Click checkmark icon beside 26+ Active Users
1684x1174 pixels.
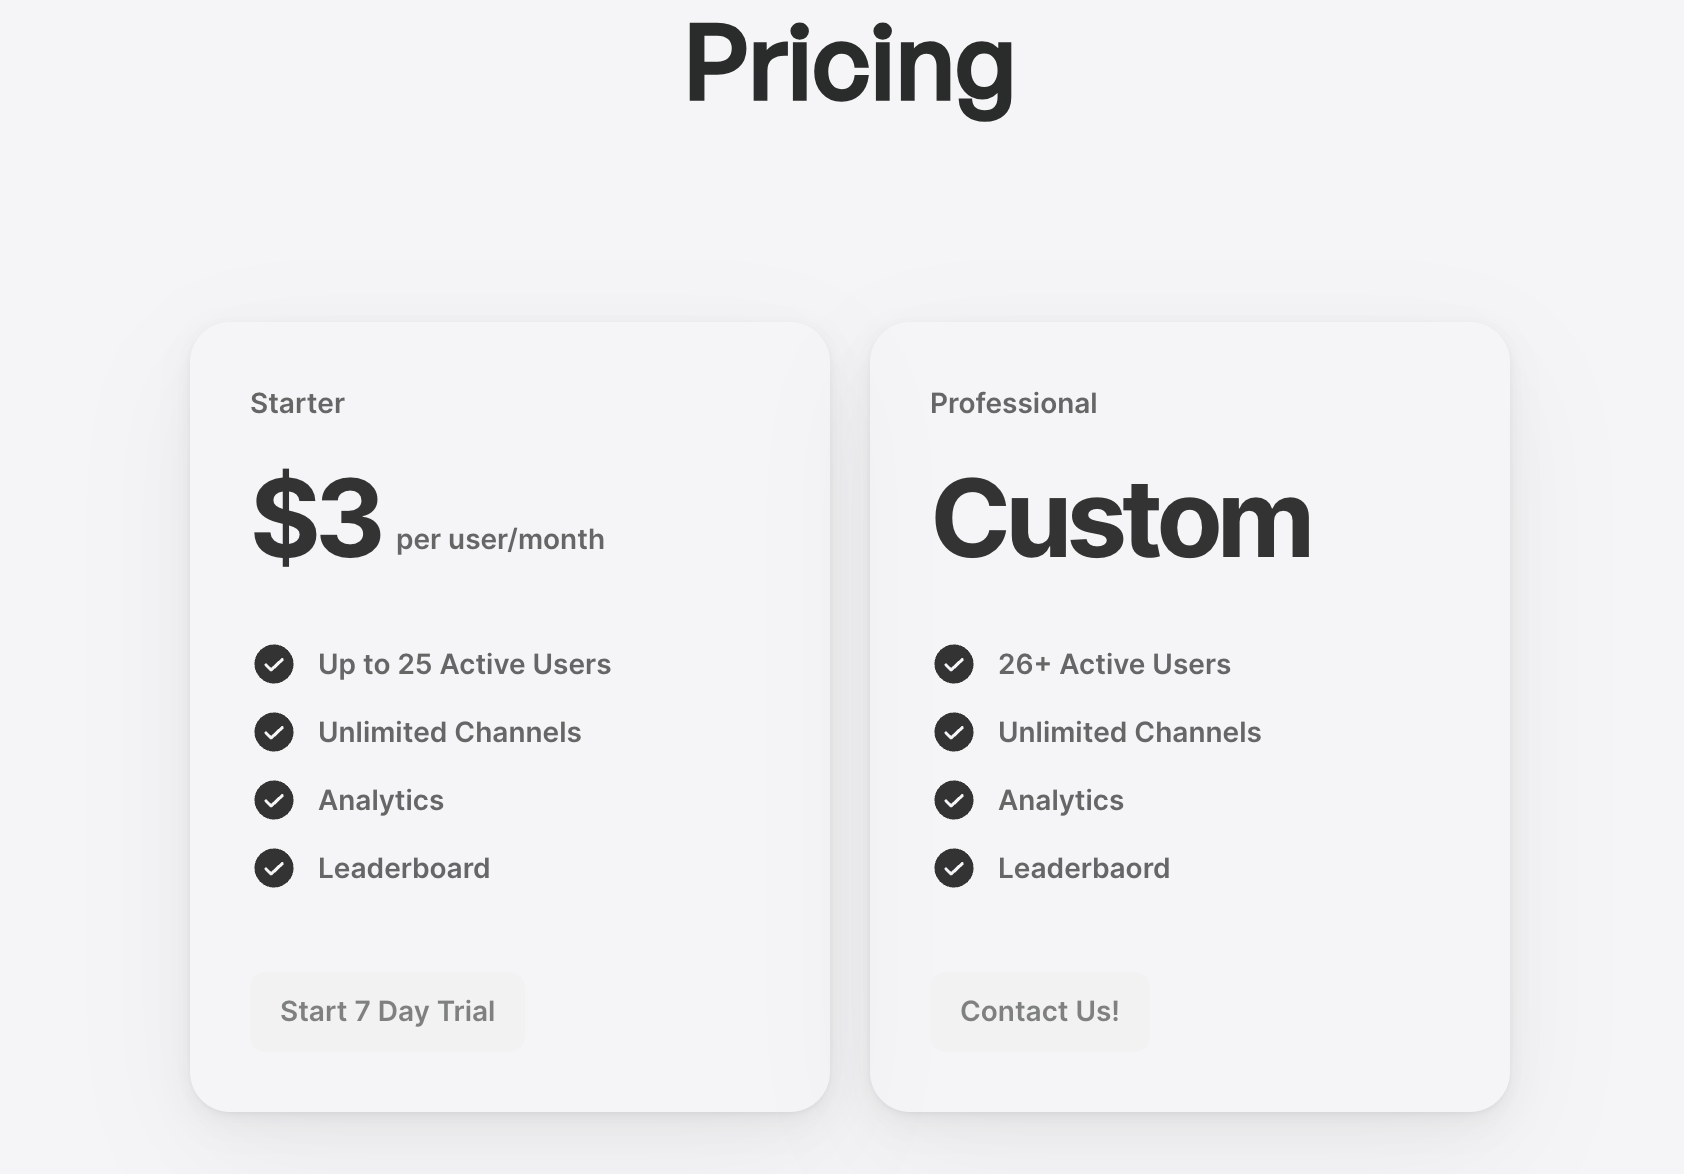tap(954, 664)
